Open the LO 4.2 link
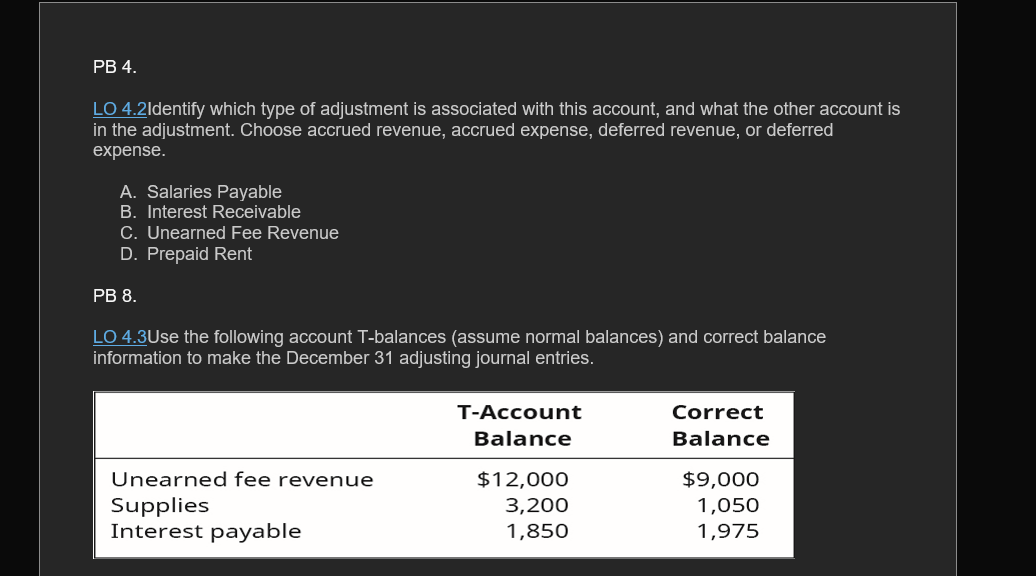The height and width of the screenshot is (576, 1036). pyautogui.click(x=119, y=109)
